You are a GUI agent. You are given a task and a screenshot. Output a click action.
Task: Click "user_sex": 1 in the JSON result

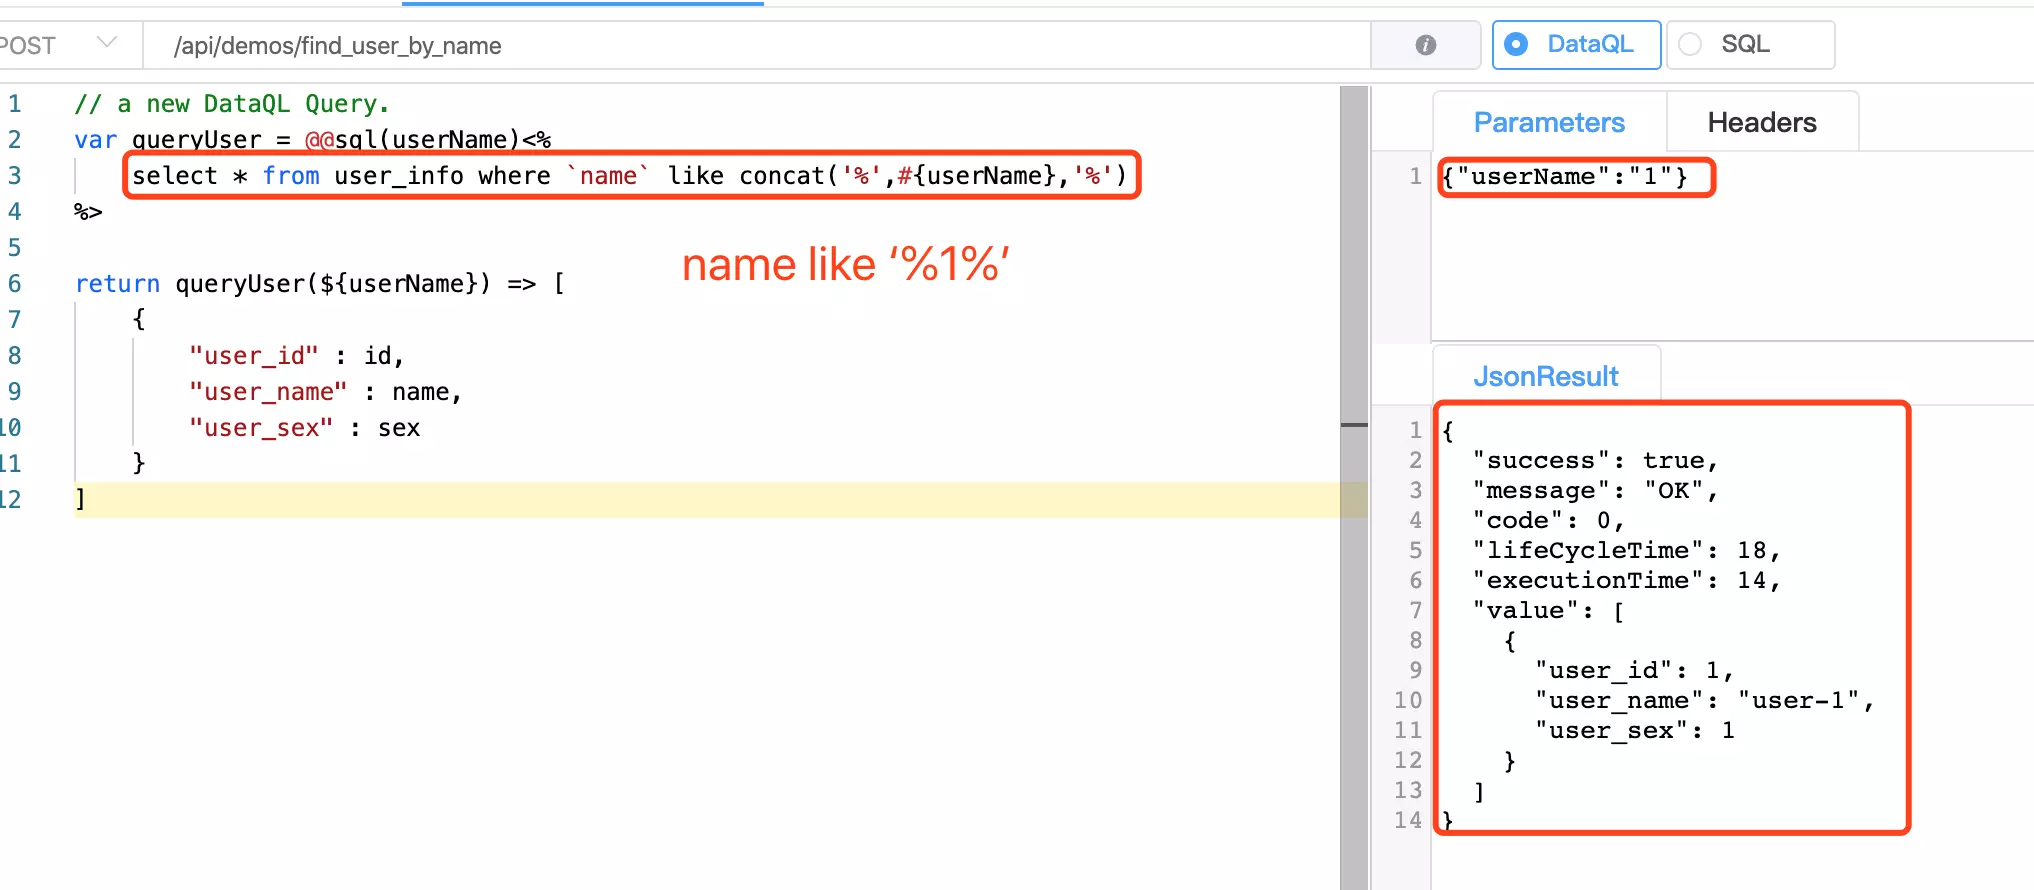[1634, 730]
